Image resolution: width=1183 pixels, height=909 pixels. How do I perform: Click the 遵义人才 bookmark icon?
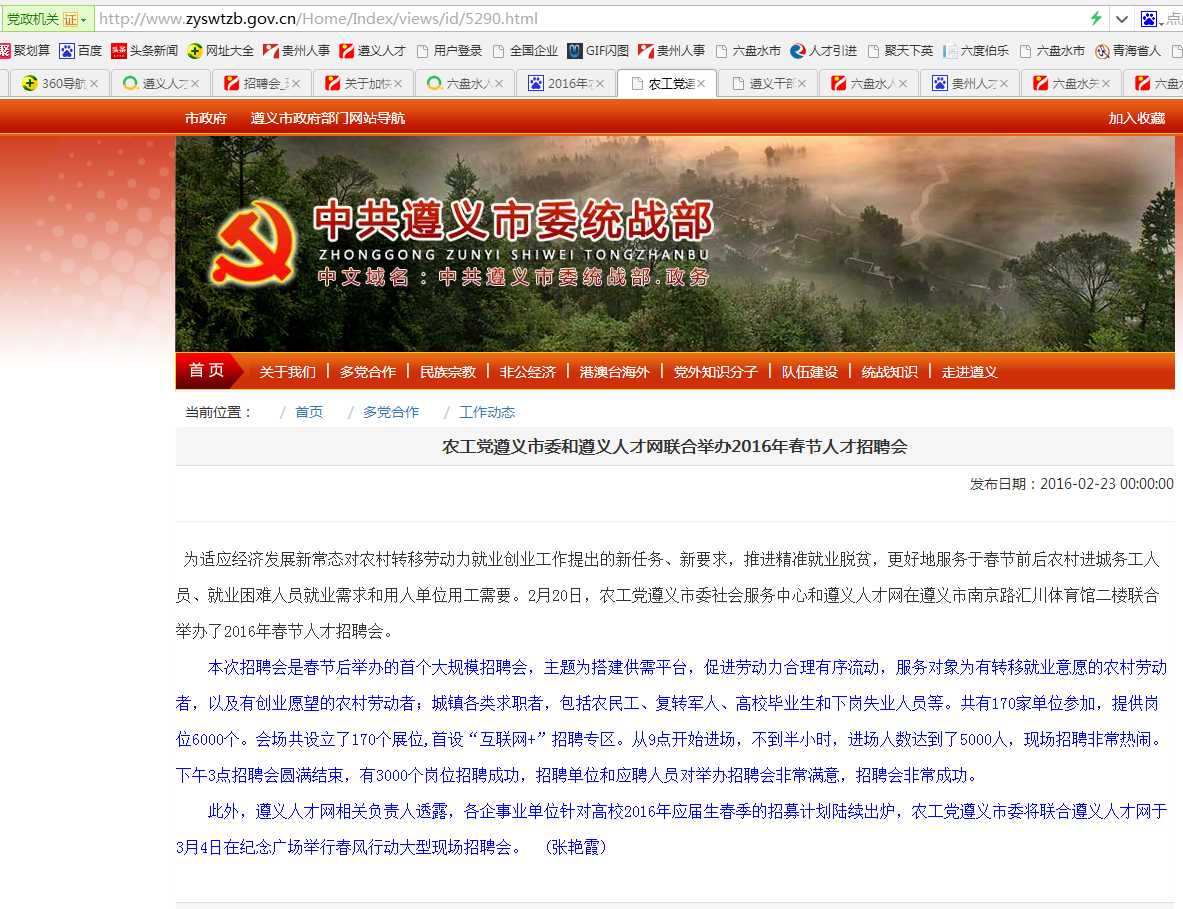(347, 51)
